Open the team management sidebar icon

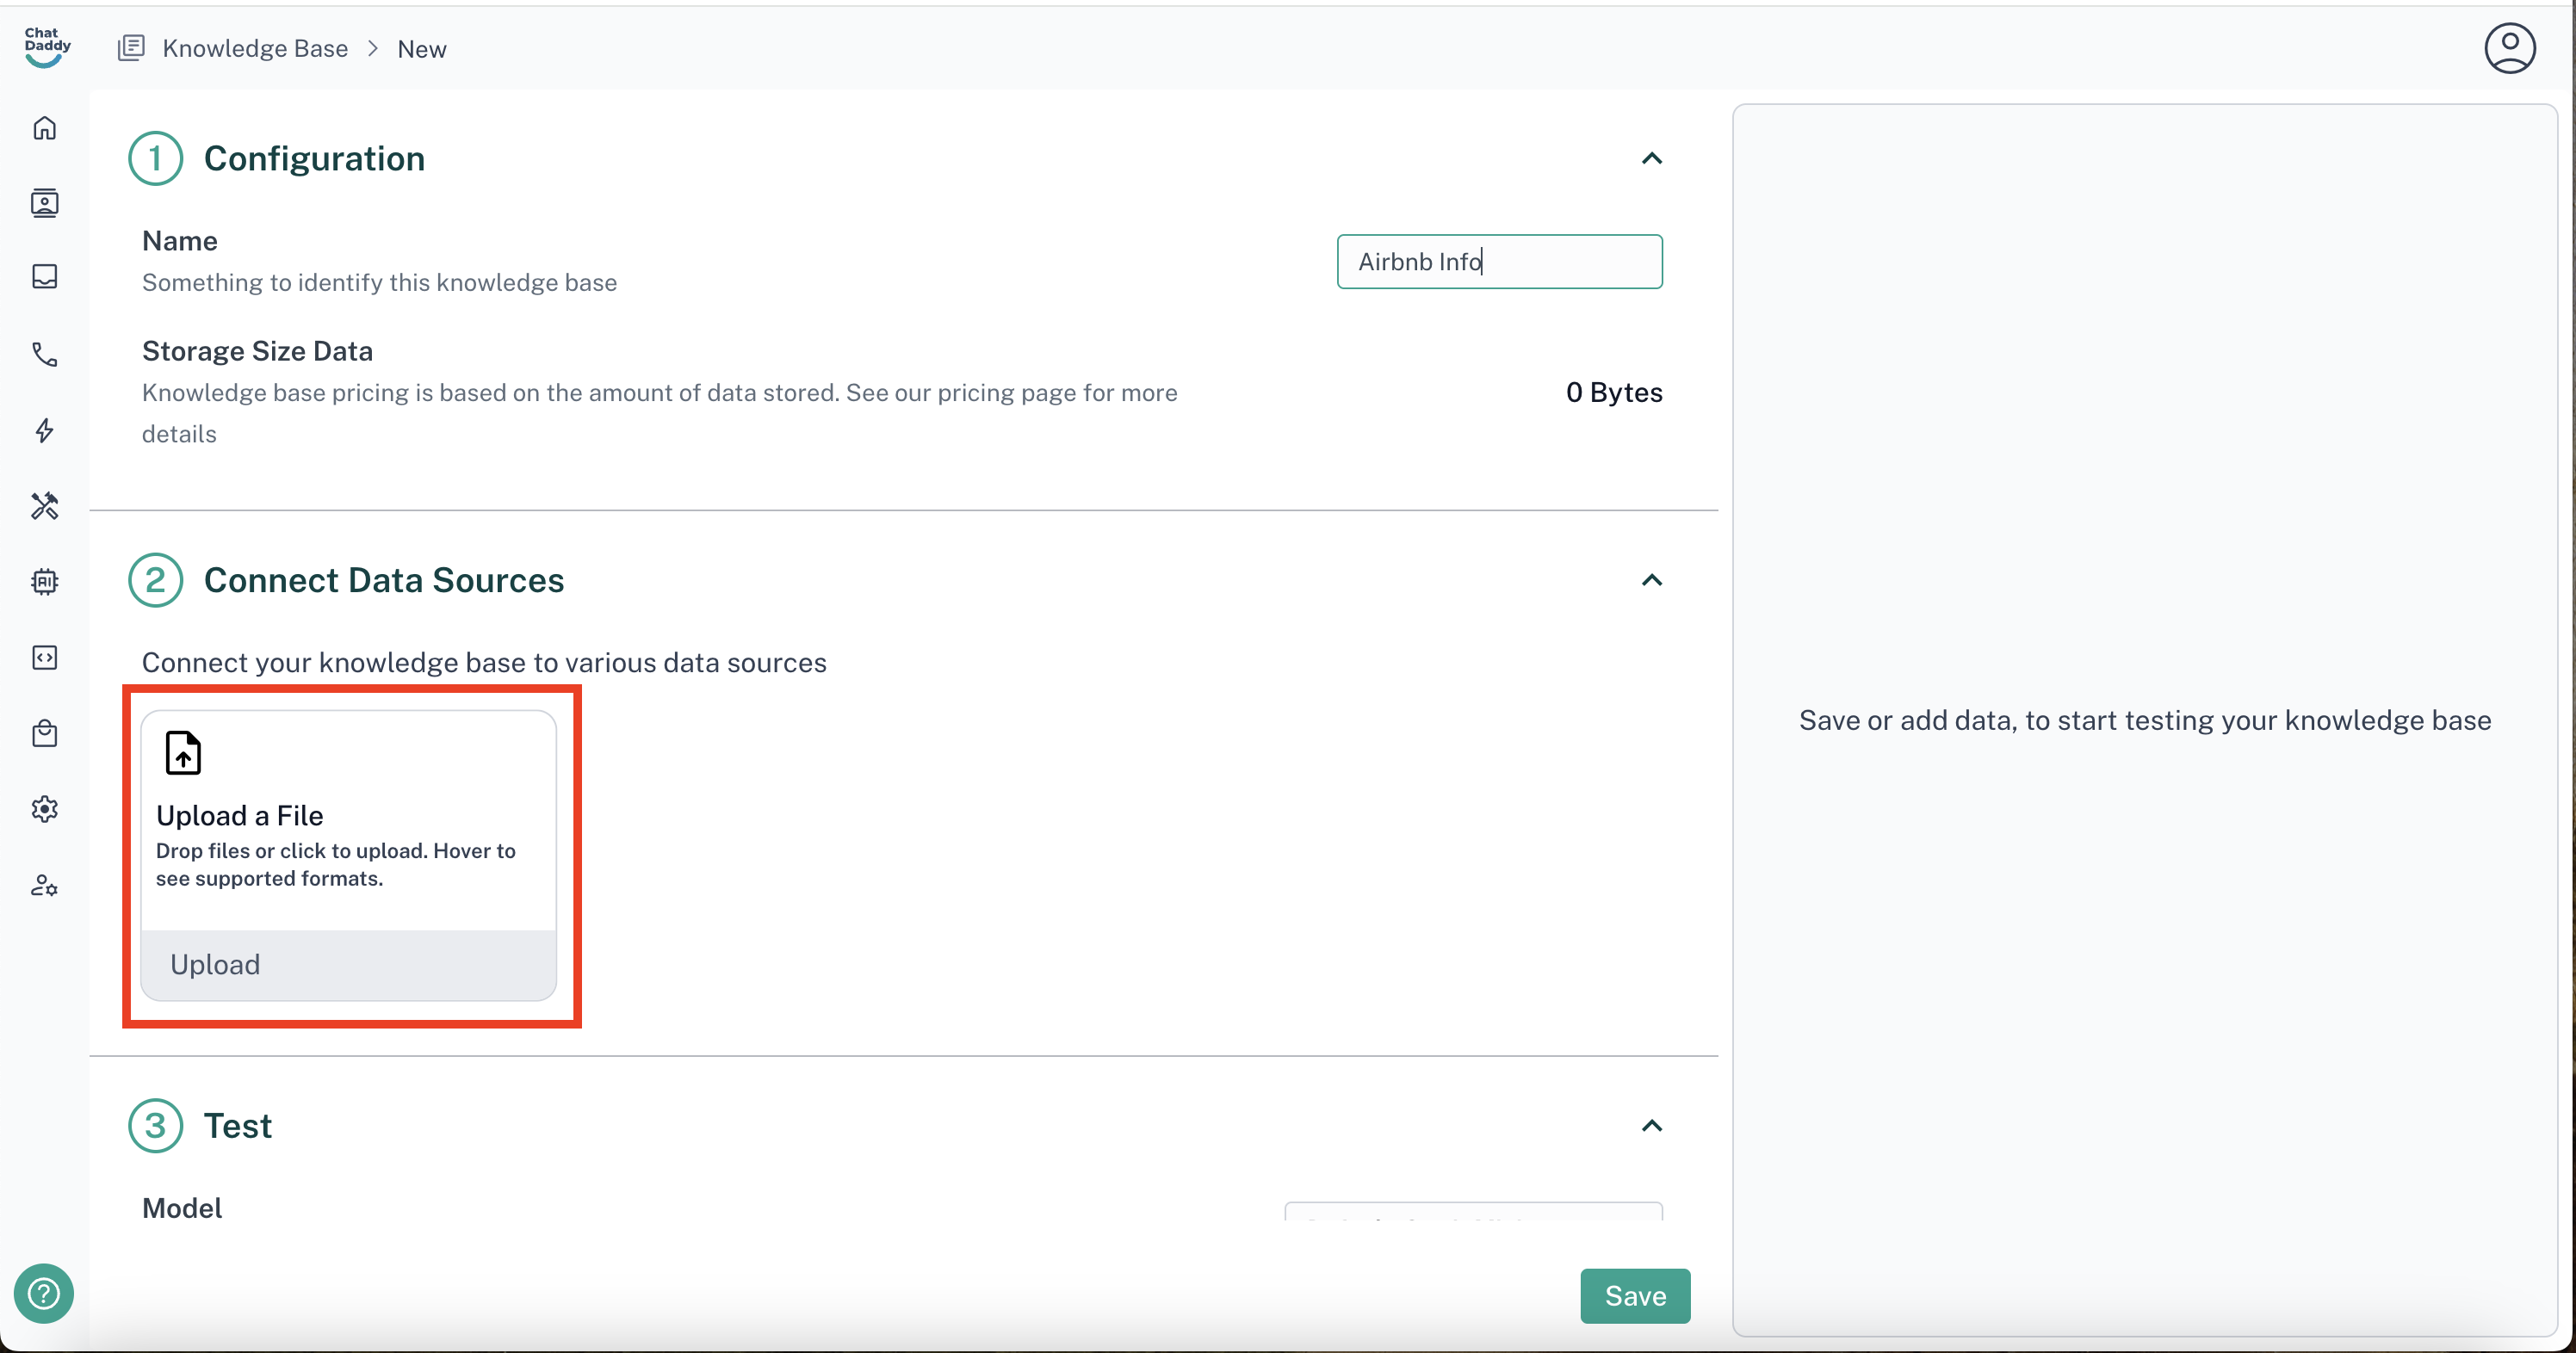pos(44,885)
